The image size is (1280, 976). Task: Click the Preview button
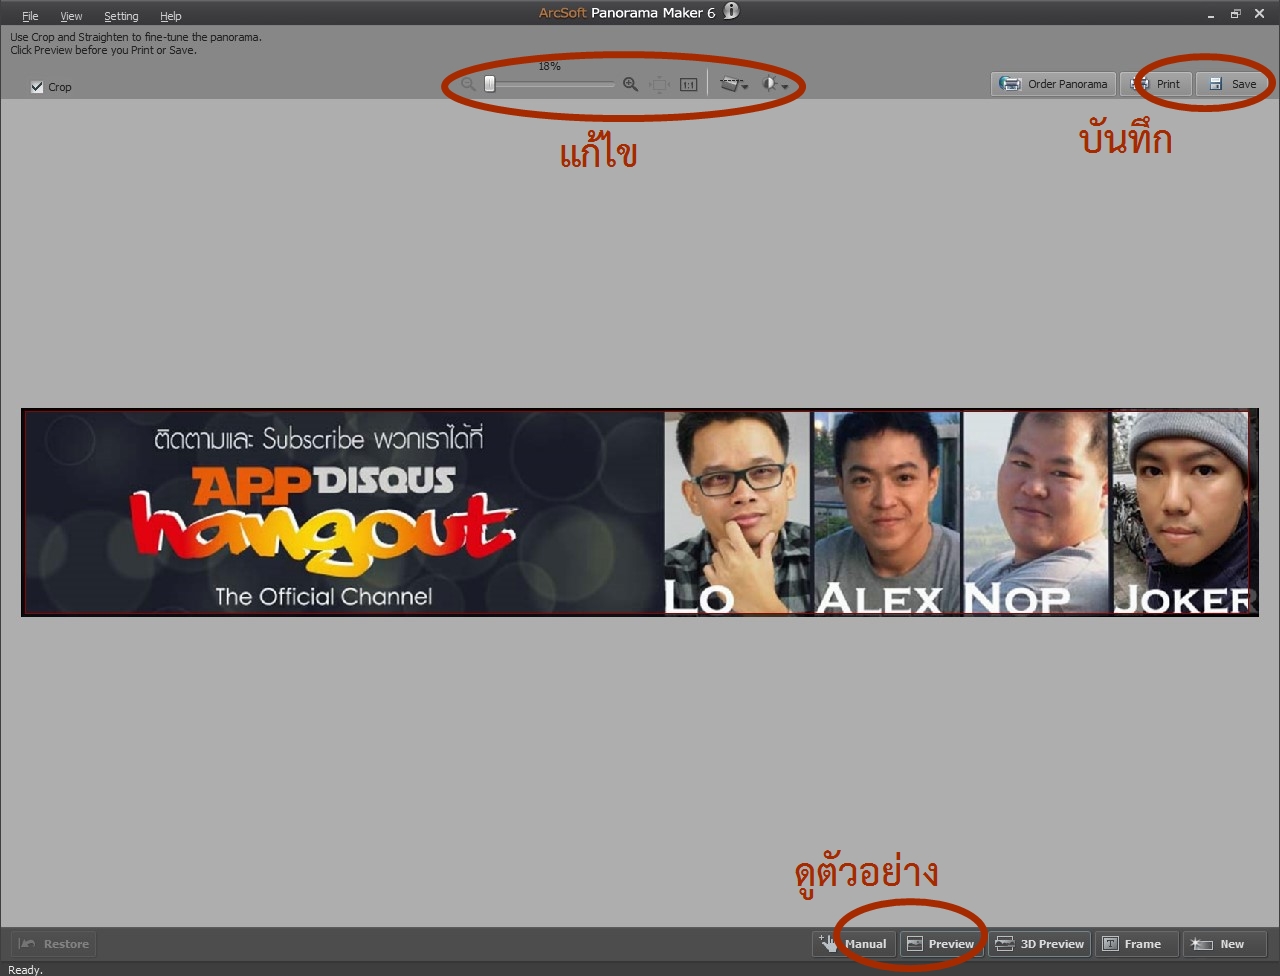click(941, 944)
